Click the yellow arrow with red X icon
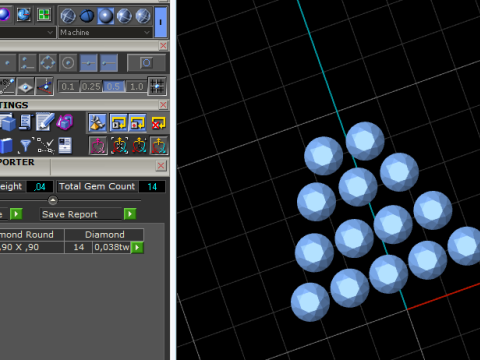The height and width of the screenshot is (360, 480). coord(158,123)
